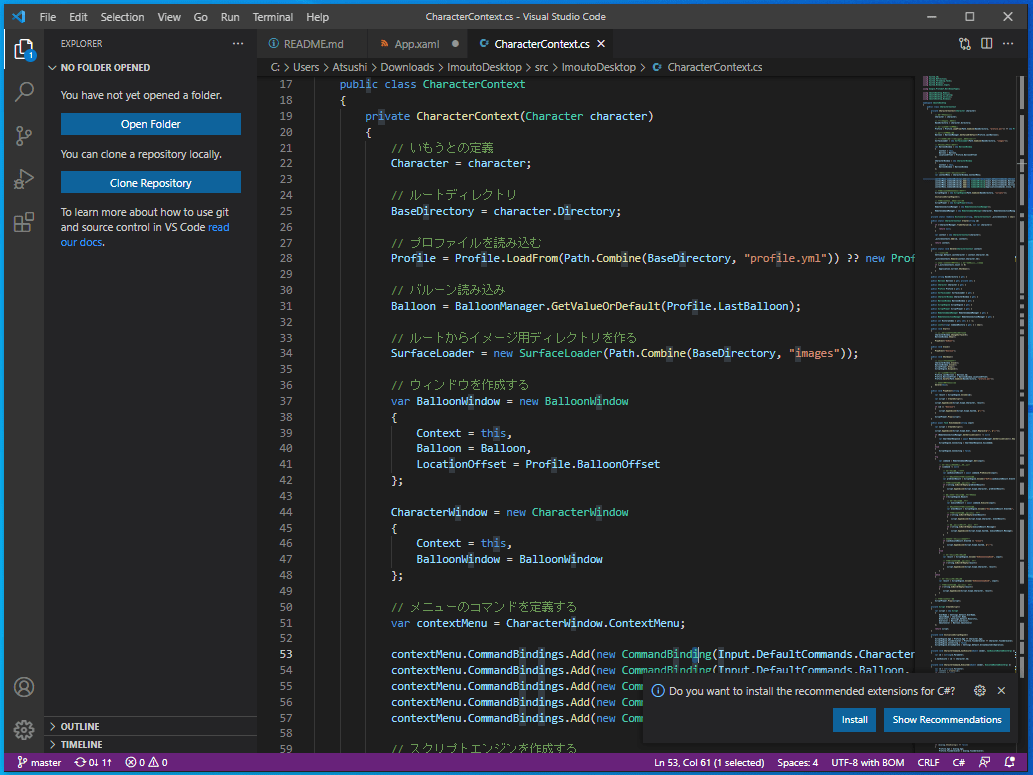Click the Downloads breadcrumb segment

coord(407,67)
